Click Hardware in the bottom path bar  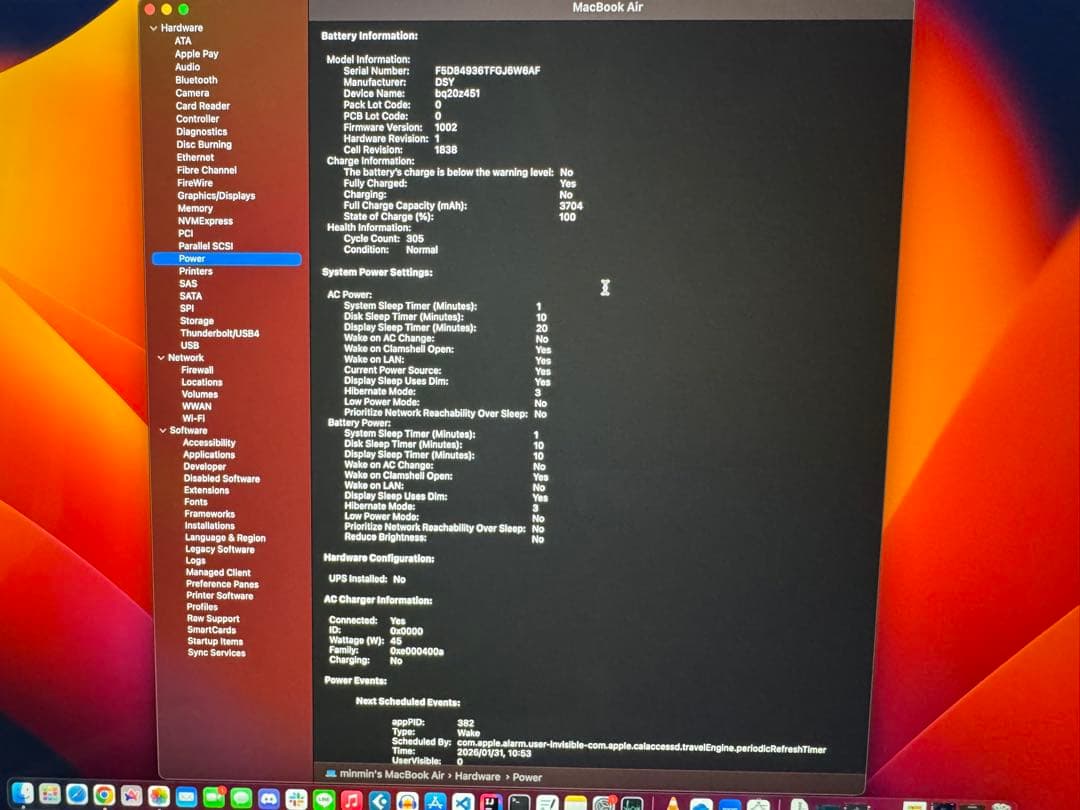[x=478, y=776]
